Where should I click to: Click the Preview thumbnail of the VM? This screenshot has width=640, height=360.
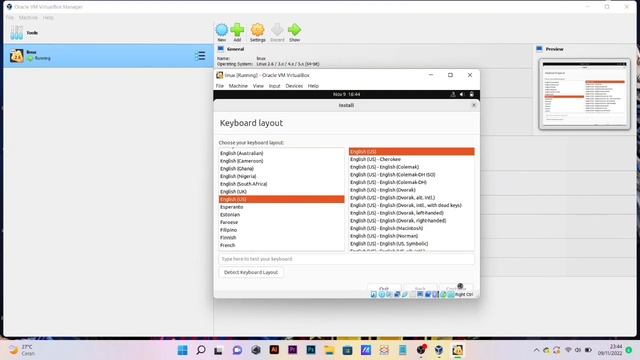pos(584,94)
